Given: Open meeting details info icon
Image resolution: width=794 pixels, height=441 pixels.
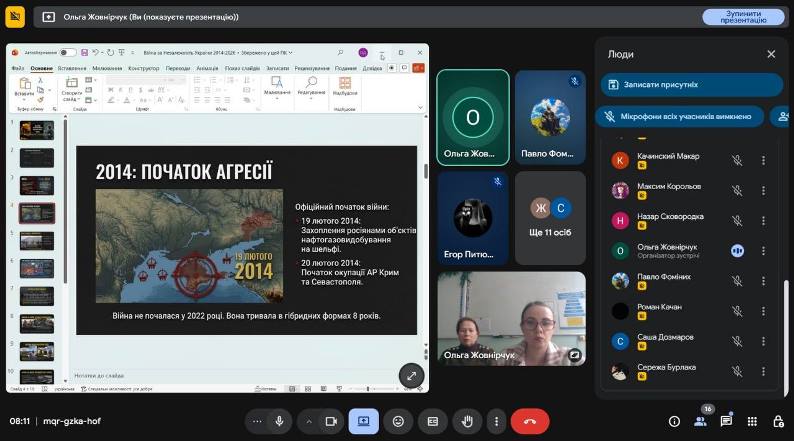Looking at the screenshot, I should [674, 421].
